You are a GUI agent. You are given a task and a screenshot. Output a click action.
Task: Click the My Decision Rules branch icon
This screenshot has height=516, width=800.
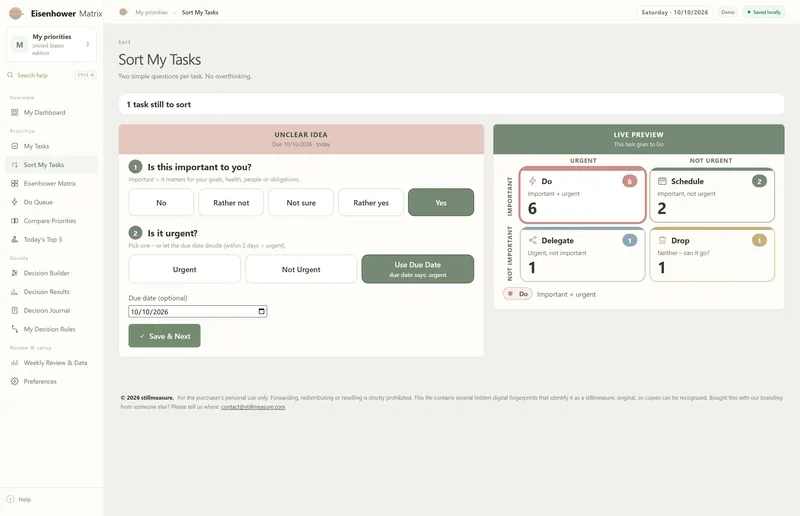coord(14,329)
